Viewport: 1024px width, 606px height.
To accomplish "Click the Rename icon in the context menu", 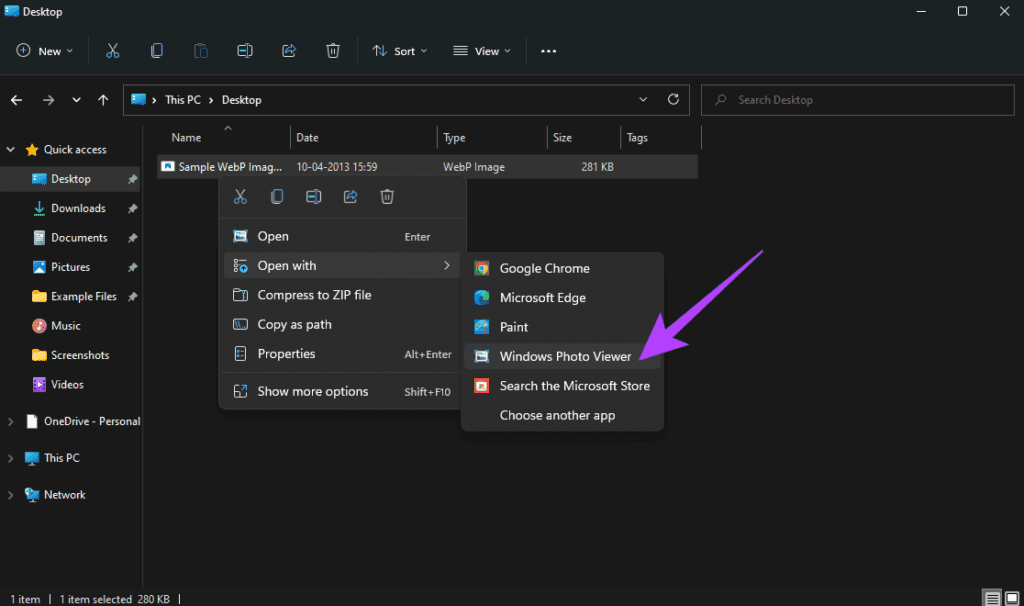I will pyautogui.click(x=313, y=197).
